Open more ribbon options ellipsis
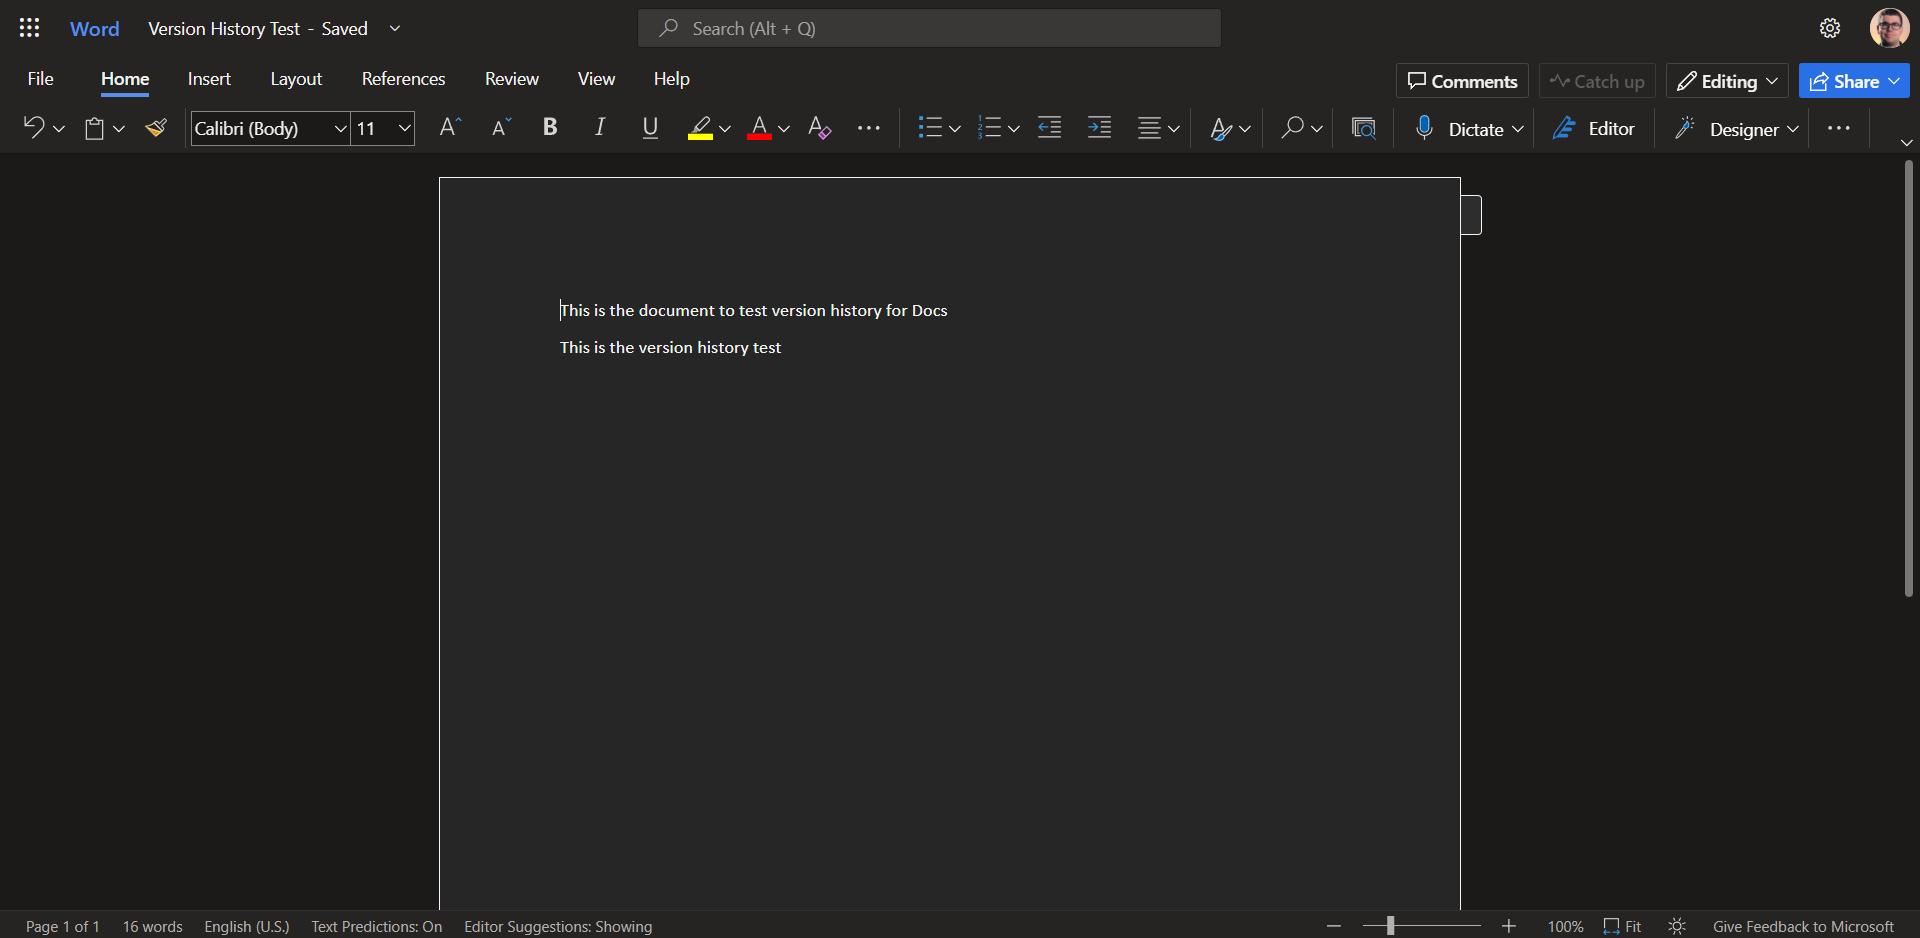 click(1838, 128)
